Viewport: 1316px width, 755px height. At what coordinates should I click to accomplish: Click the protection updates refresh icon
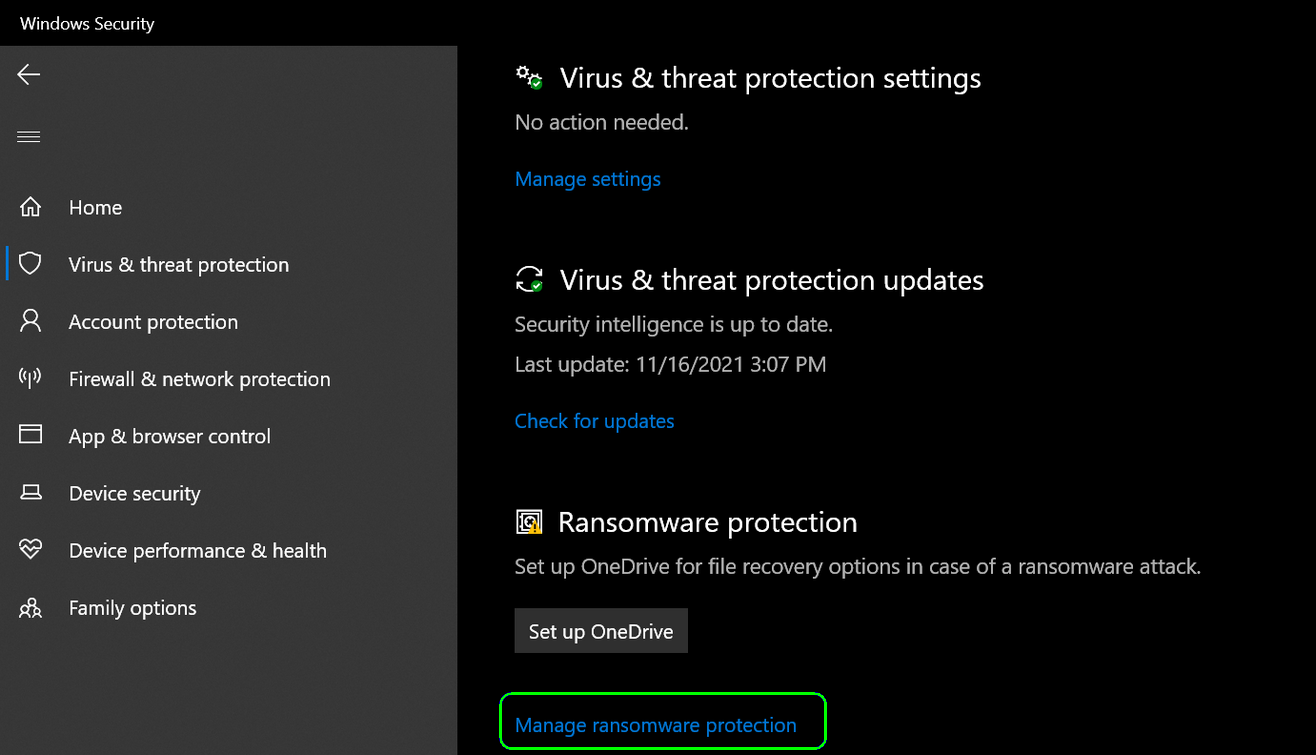528,280
